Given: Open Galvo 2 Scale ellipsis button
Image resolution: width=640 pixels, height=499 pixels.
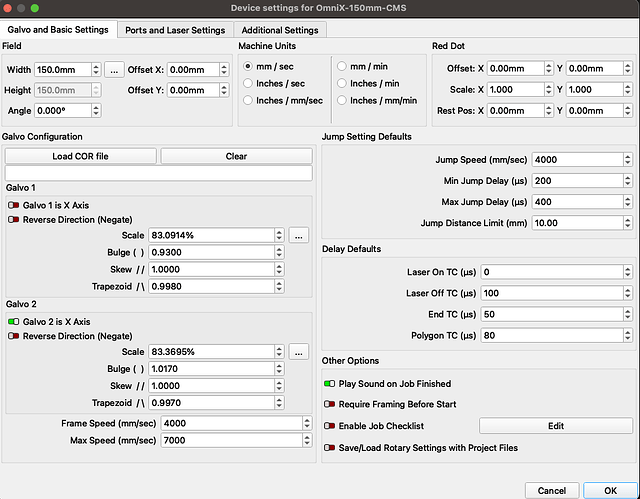Looking at the screenshot, I should click(x=299, y=352).
